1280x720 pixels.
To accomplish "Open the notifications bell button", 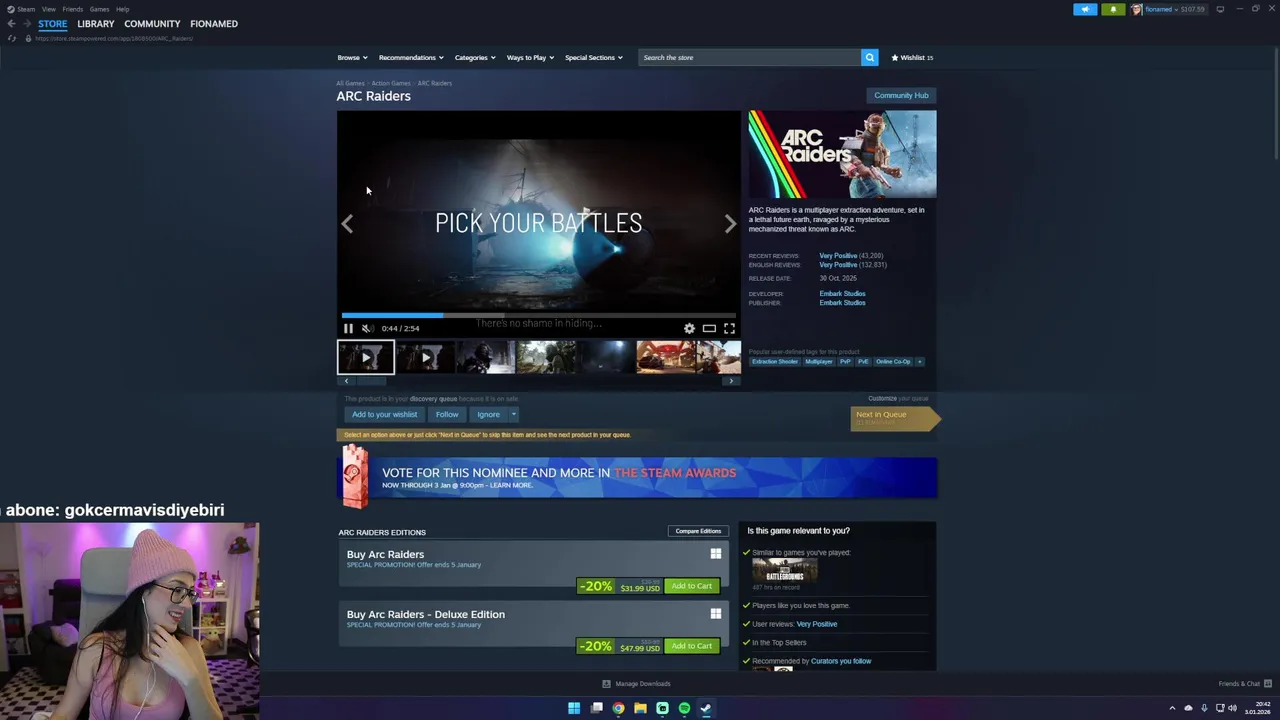I will [1113, 9].
